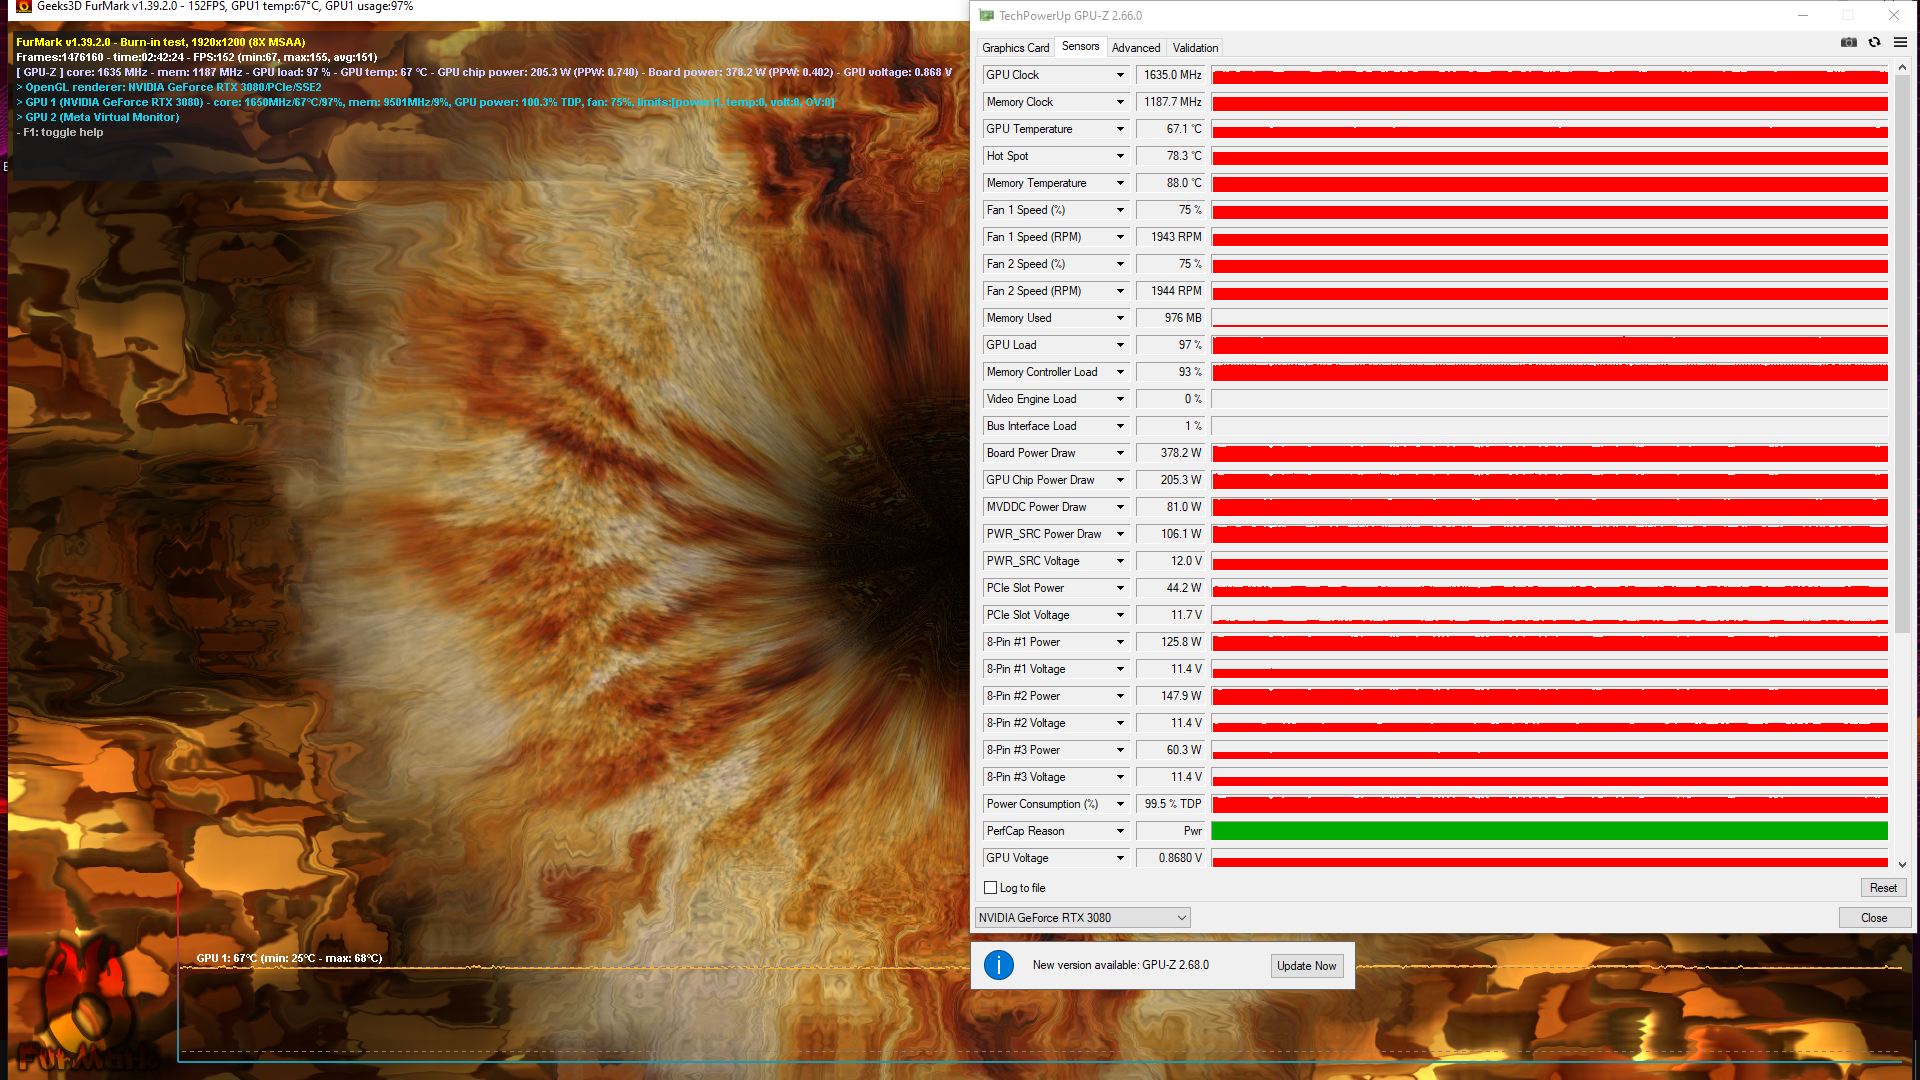Click the Update Now button
Screen dimensions: 1920x1080
[x=1306, y=966]
